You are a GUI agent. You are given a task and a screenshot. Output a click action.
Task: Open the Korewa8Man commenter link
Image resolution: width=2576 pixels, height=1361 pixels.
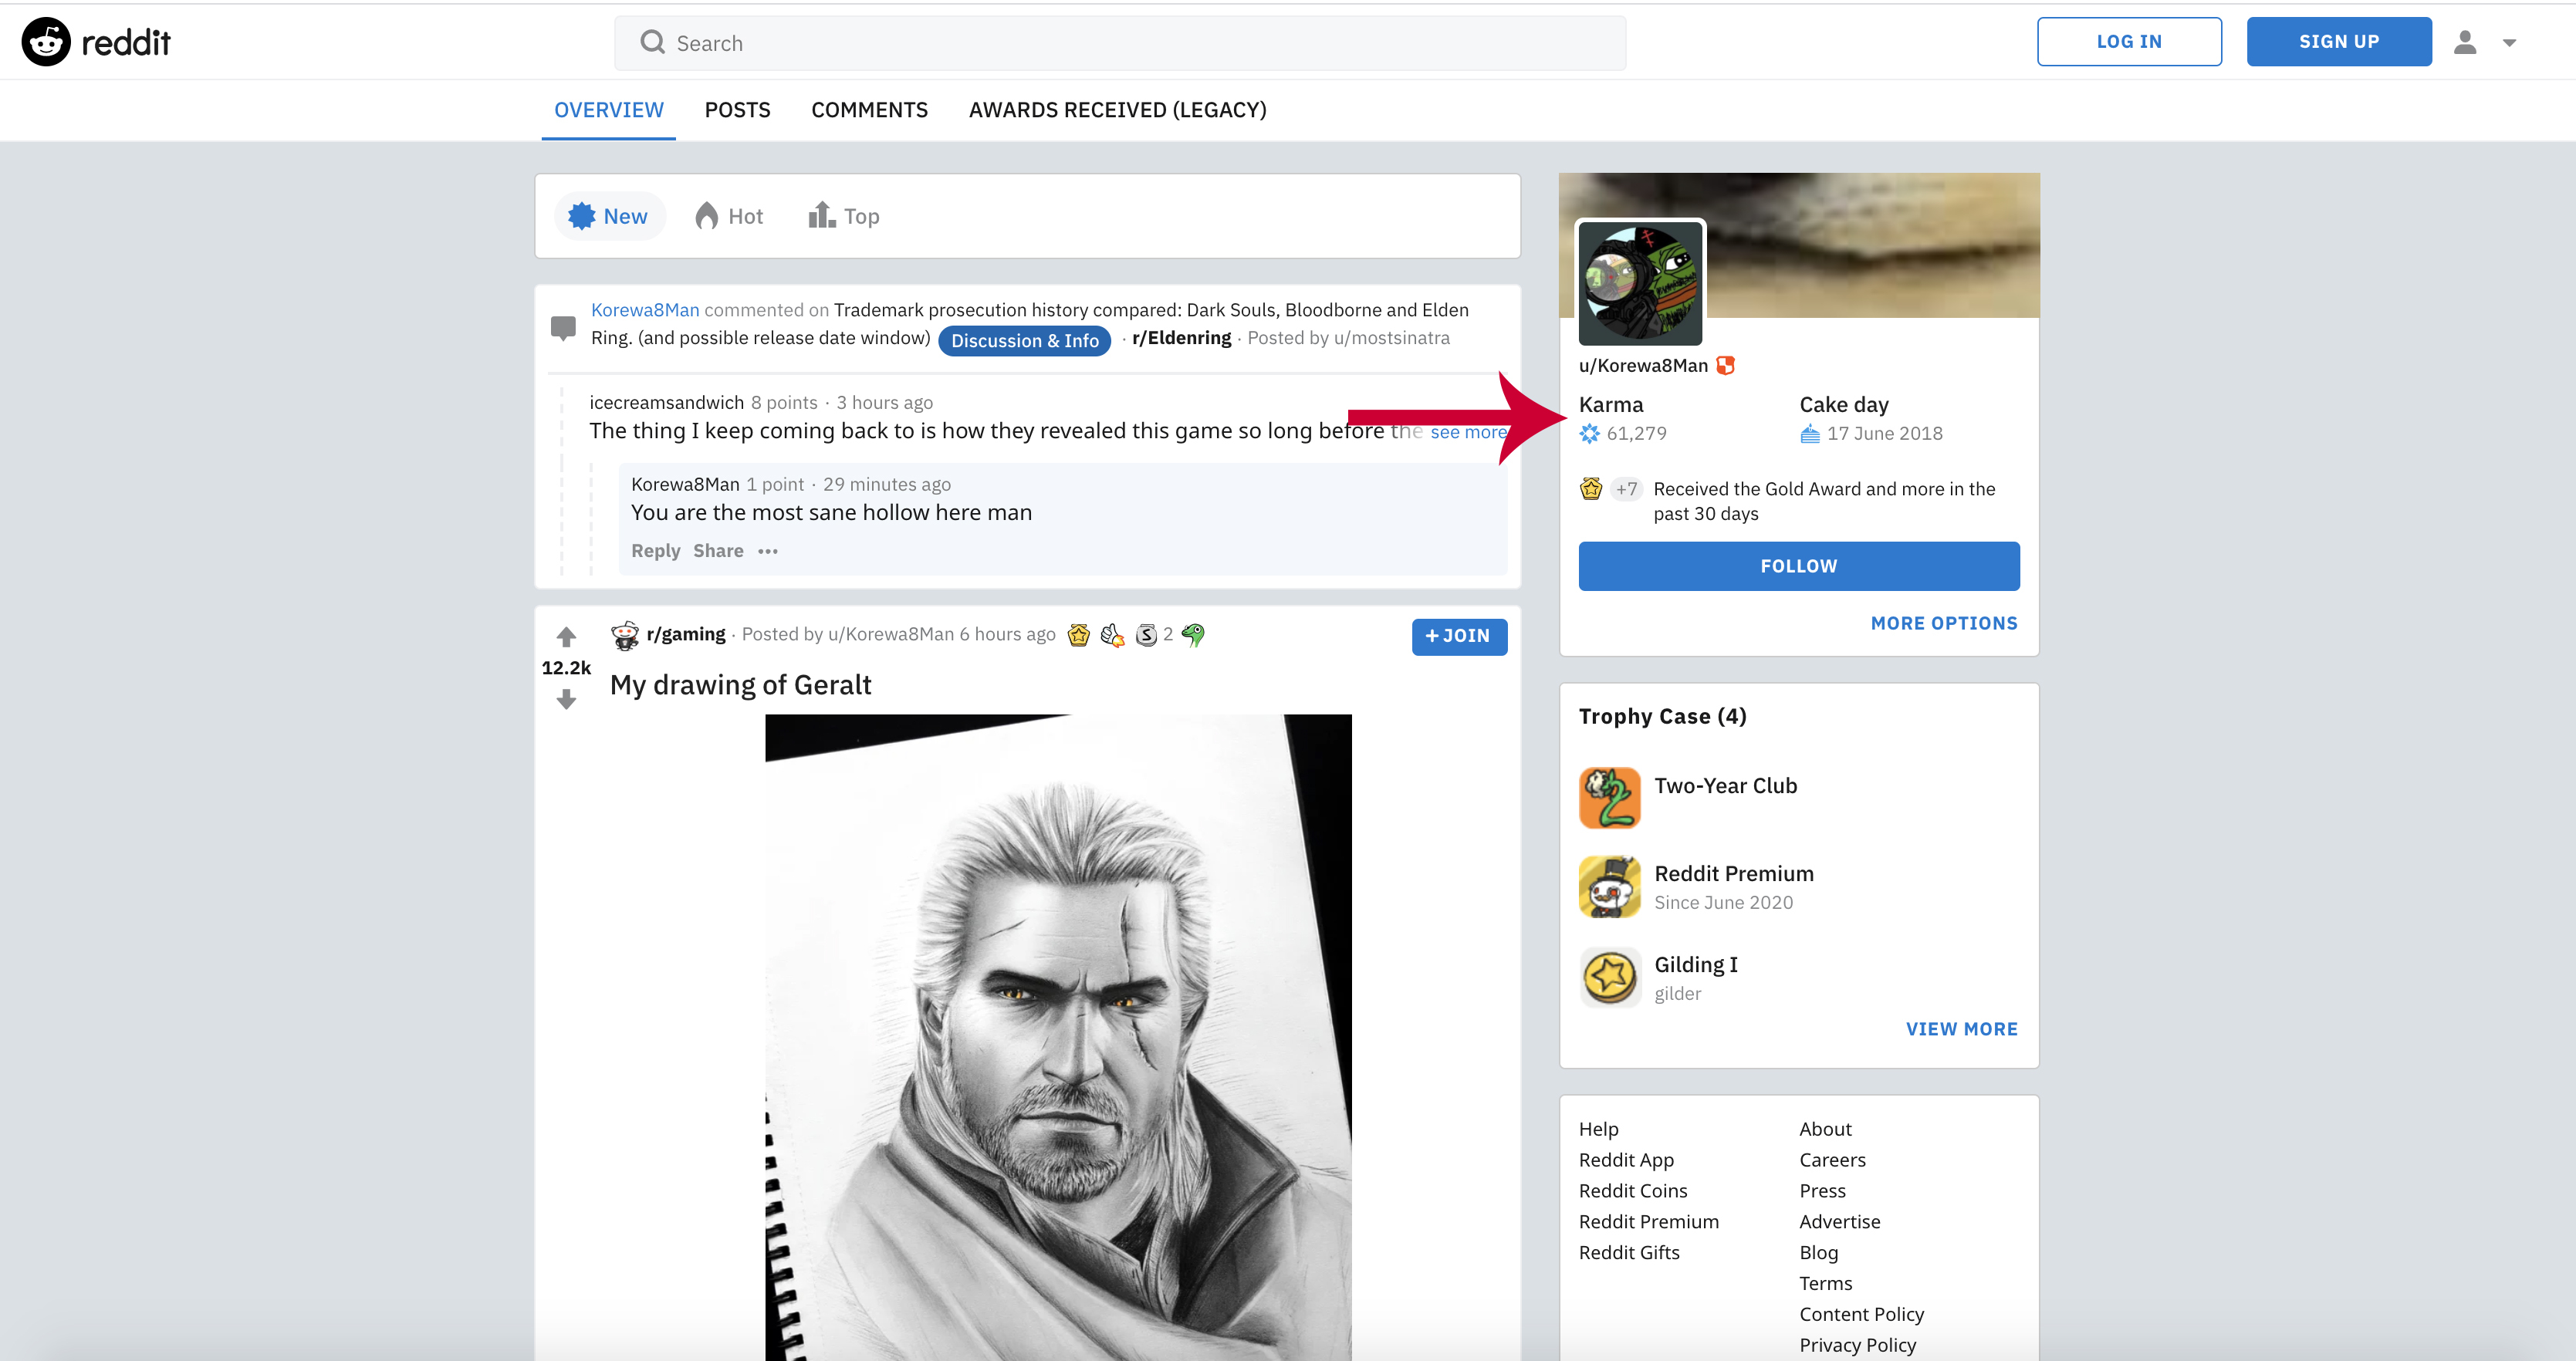click(x=645, y=310)
